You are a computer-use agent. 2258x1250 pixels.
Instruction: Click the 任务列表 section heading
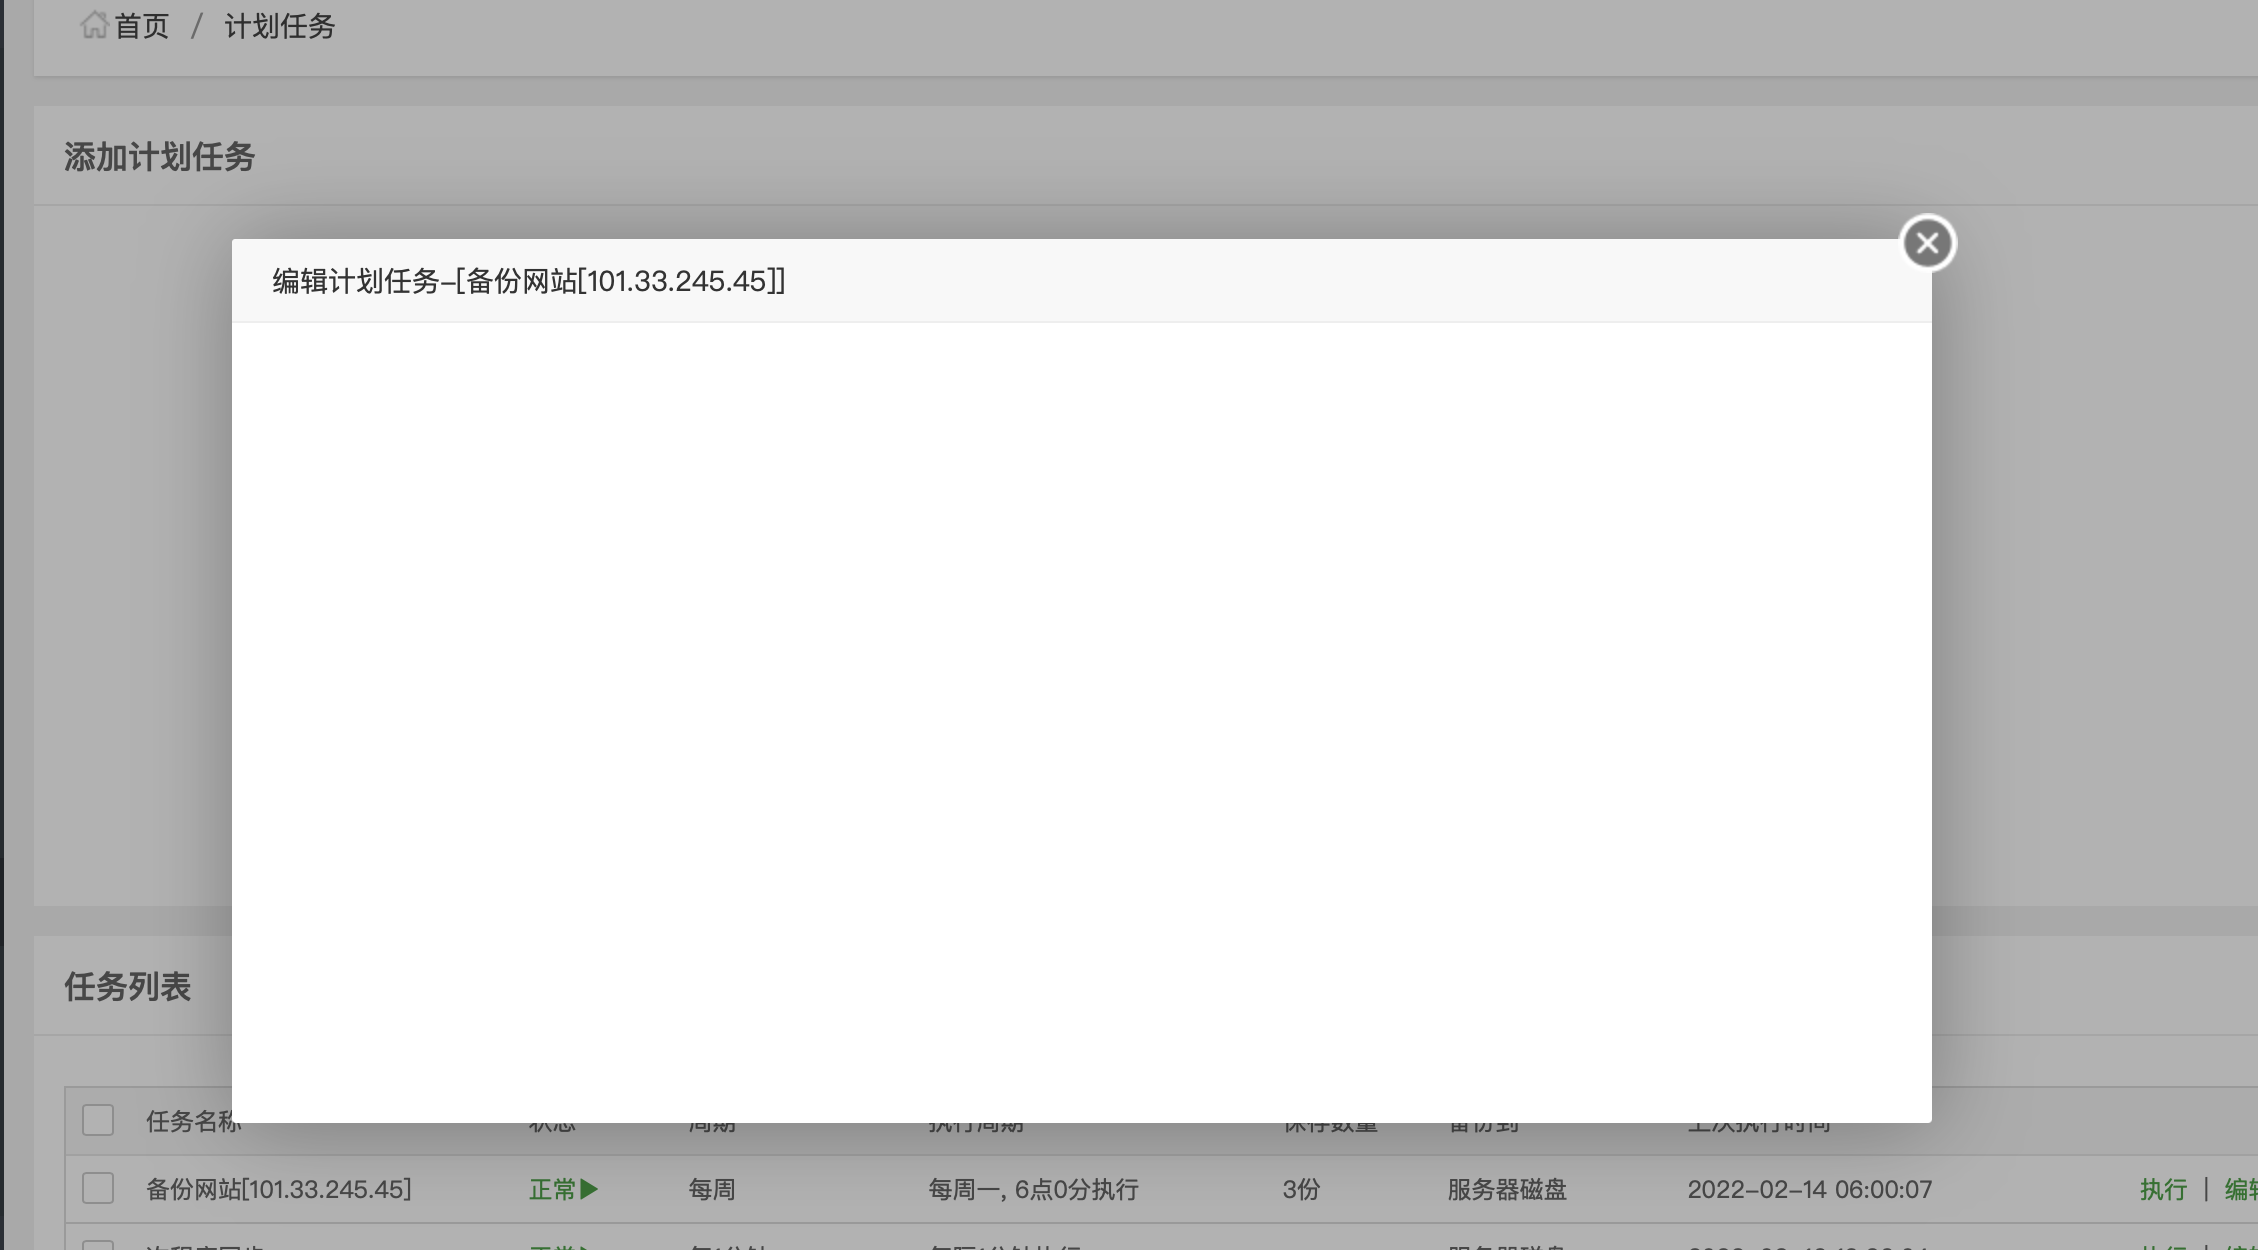coord(127,987)
